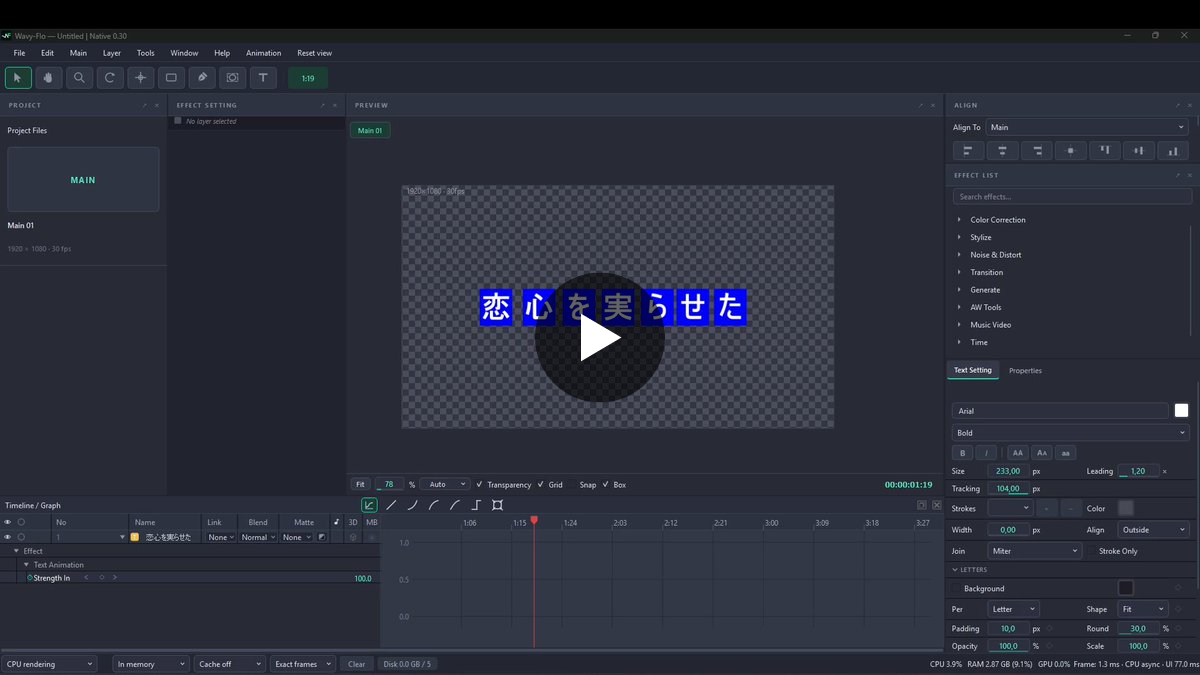The image size is (1200, 675).
Task: Select the camera mask tool icon
Action: (233, 77)
